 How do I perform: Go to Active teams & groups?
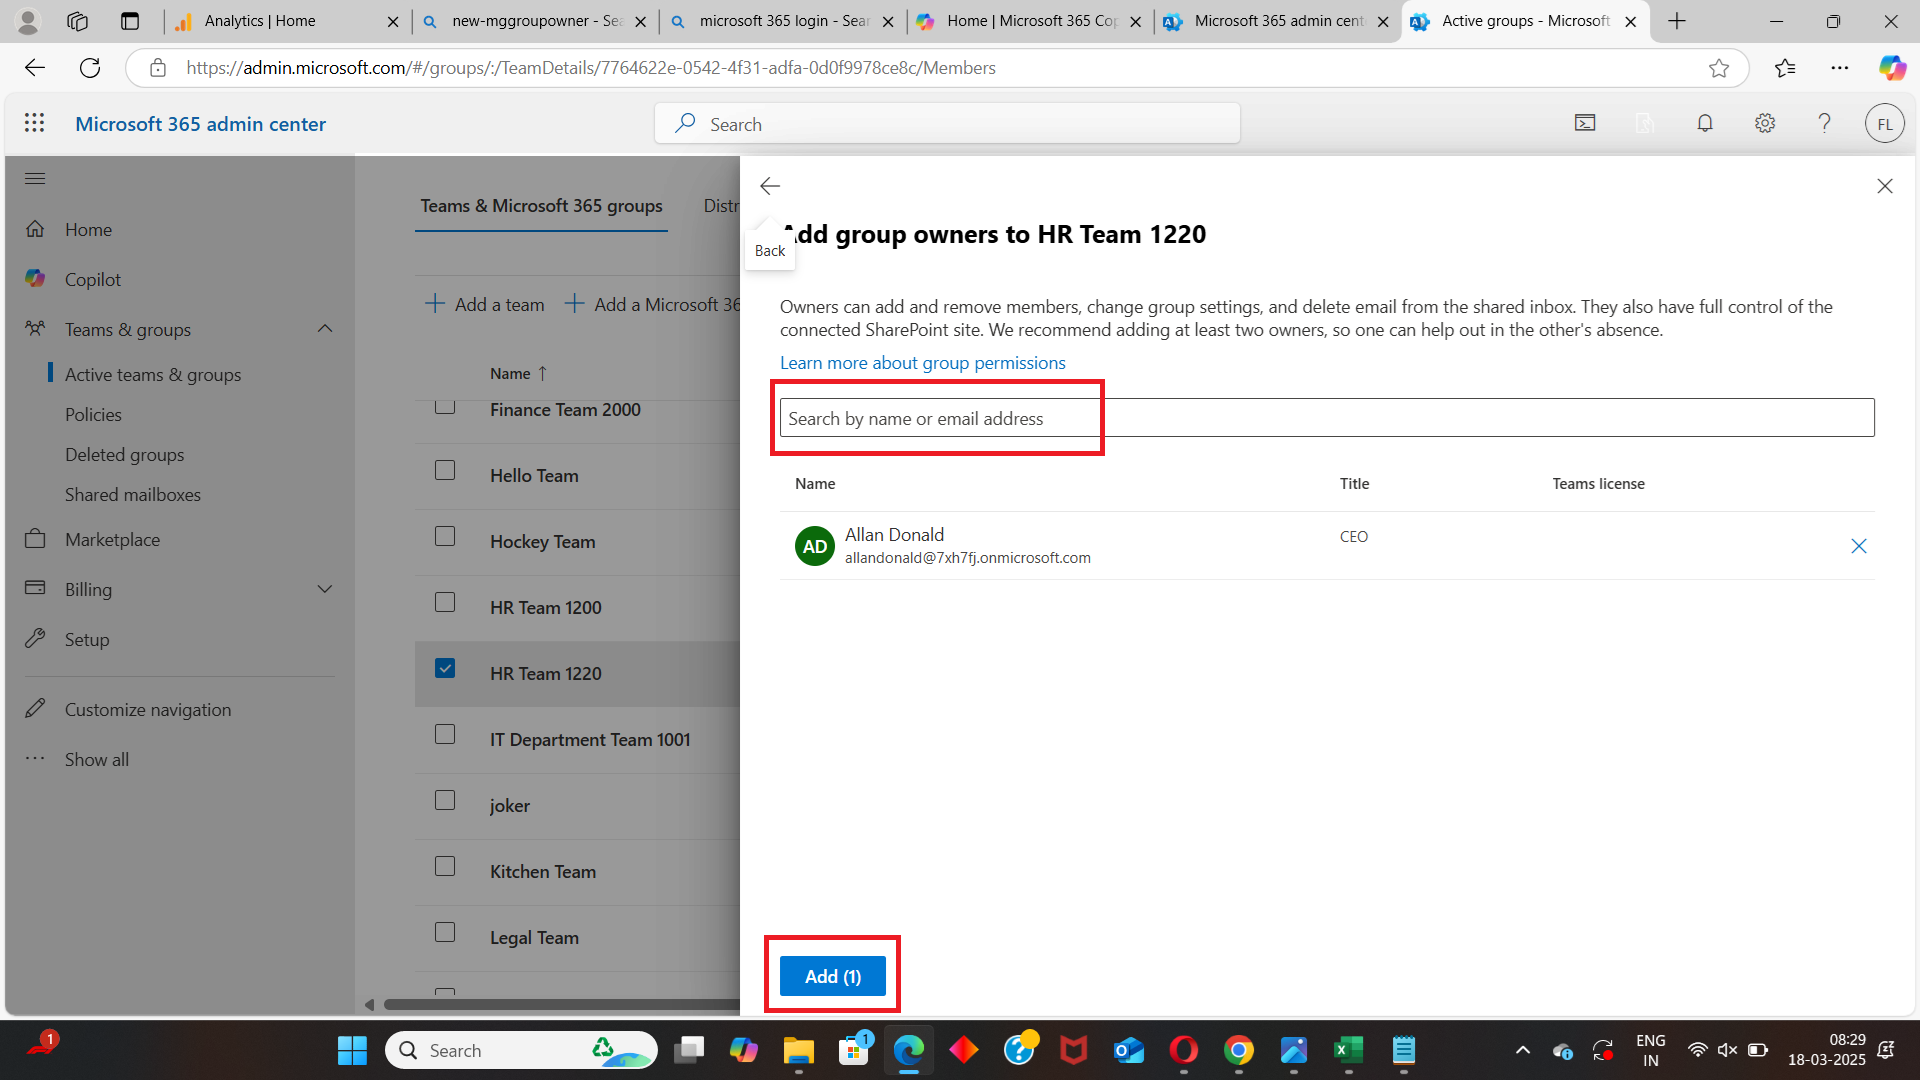153,374
